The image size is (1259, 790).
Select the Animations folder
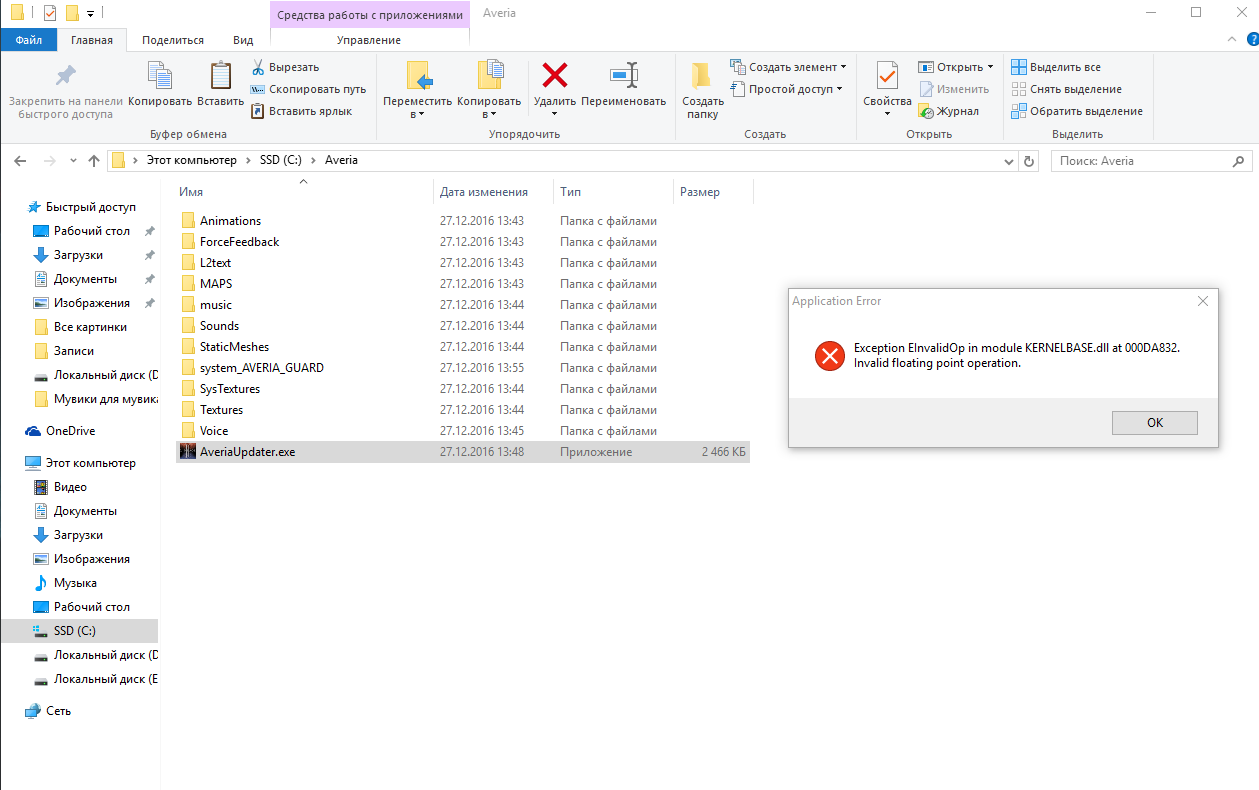[462, 221]
